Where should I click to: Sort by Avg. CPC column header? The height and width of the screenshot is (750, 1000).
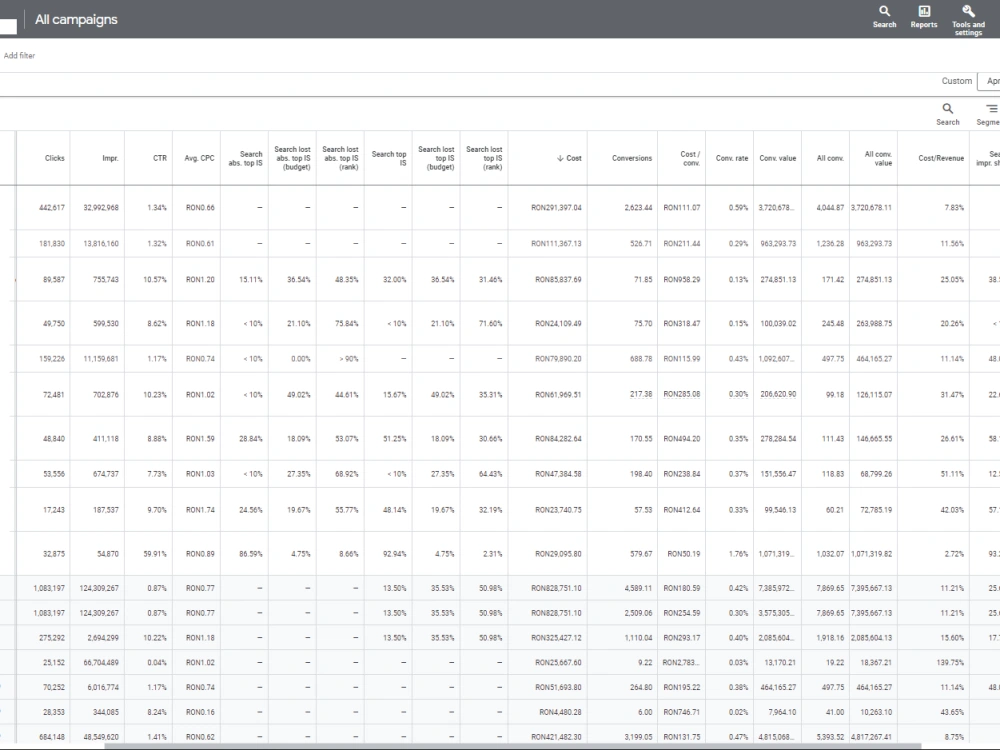[x=199, y=158]
